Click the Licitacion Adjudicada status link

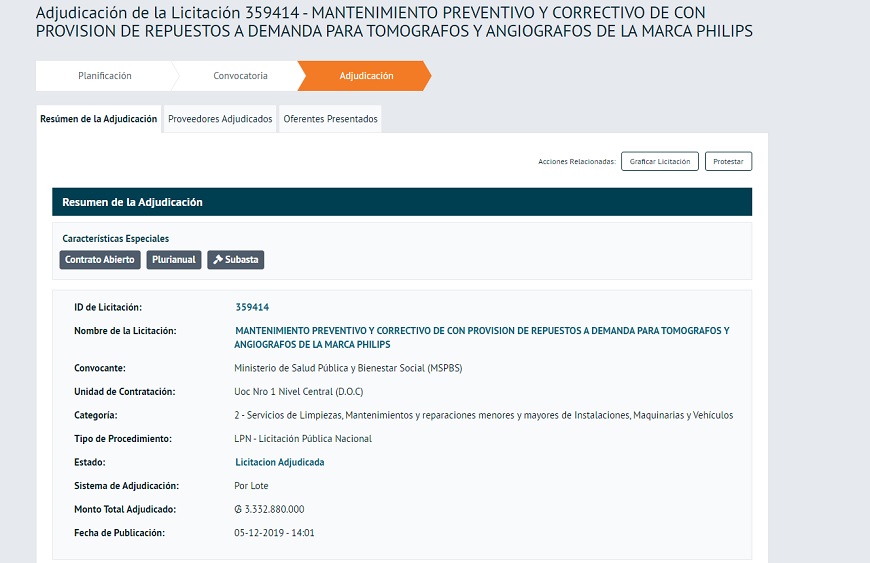[x=279, y=462]
